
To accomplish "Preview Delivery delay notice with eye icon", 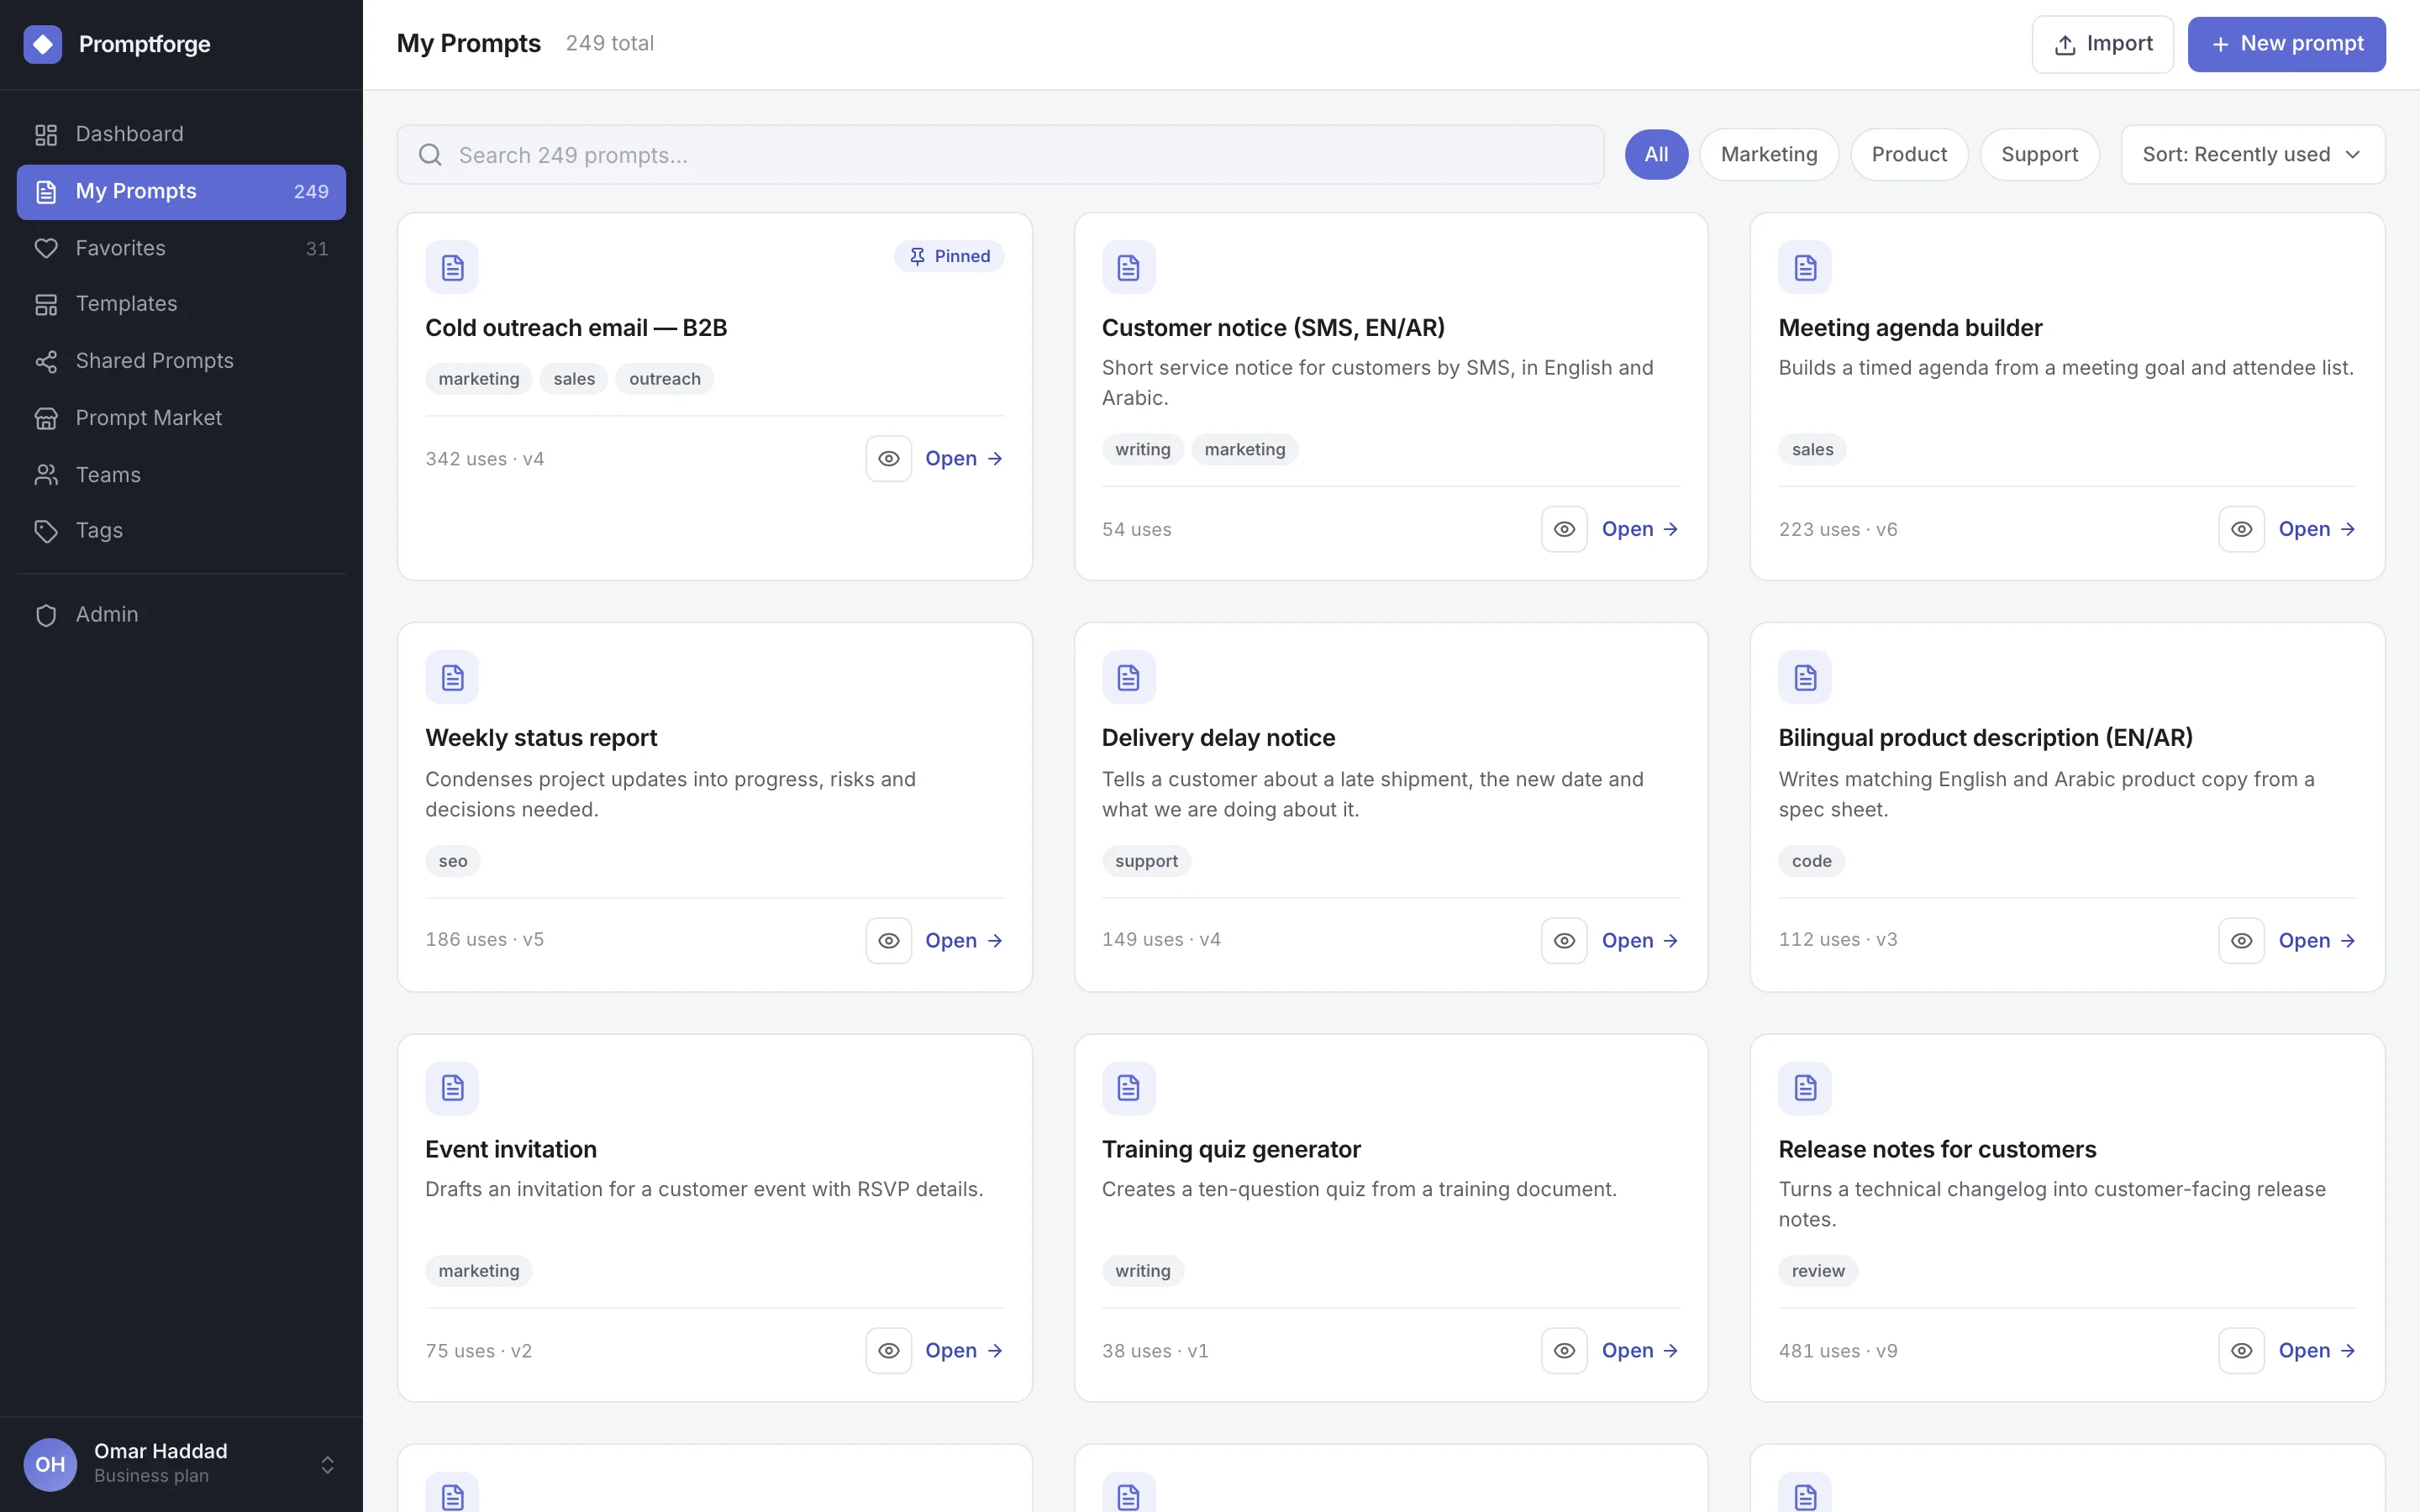I will tap(1564, 941).
